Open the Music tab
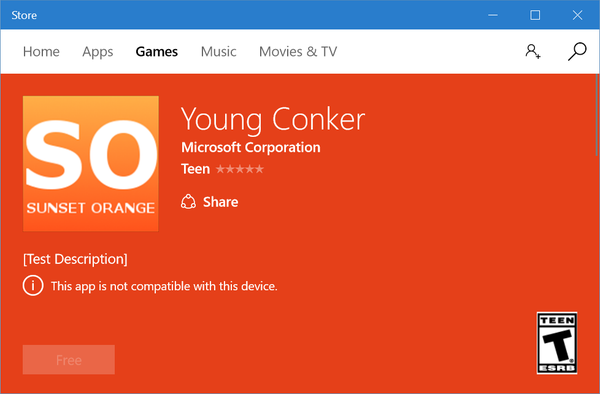Viewport: 600px width, 394px height. (218, 51)
